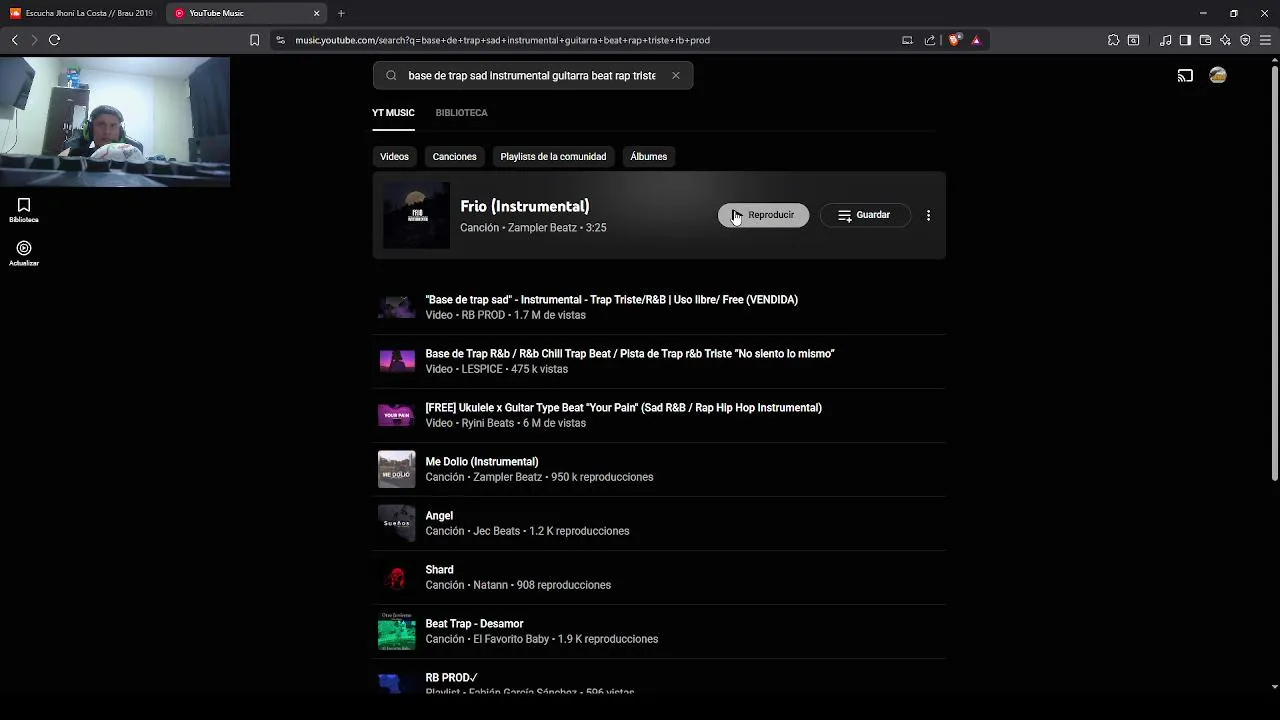Click the search magnifier icon
Screen dimensions: 1280x720
[x=391, y=76]
